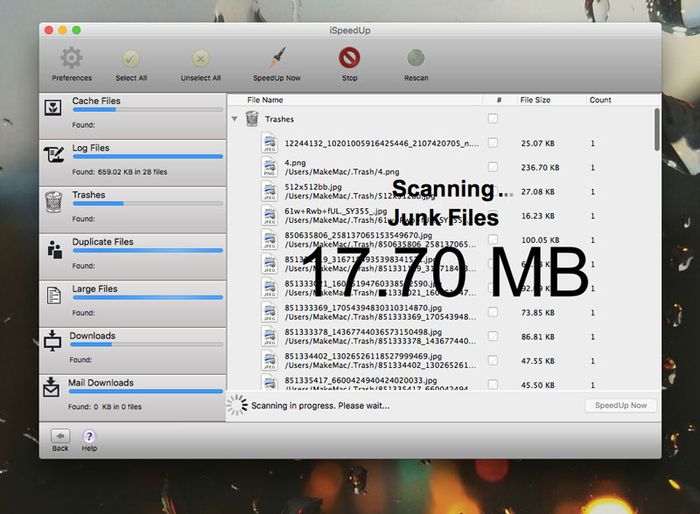Viewport: 700px width, 514px height.
Task: Select Mail Downloads envelope icon
Action: (51, 387)
